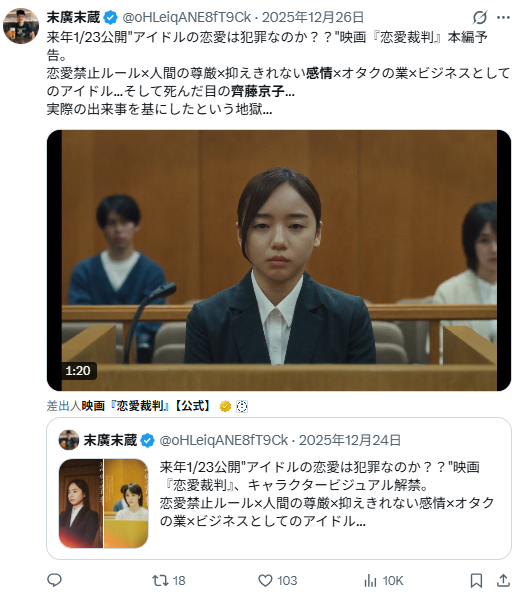522x597 pixels.
Task: Open the 2025年12月26日 post timestamp
Action: (x=313, y=18)
